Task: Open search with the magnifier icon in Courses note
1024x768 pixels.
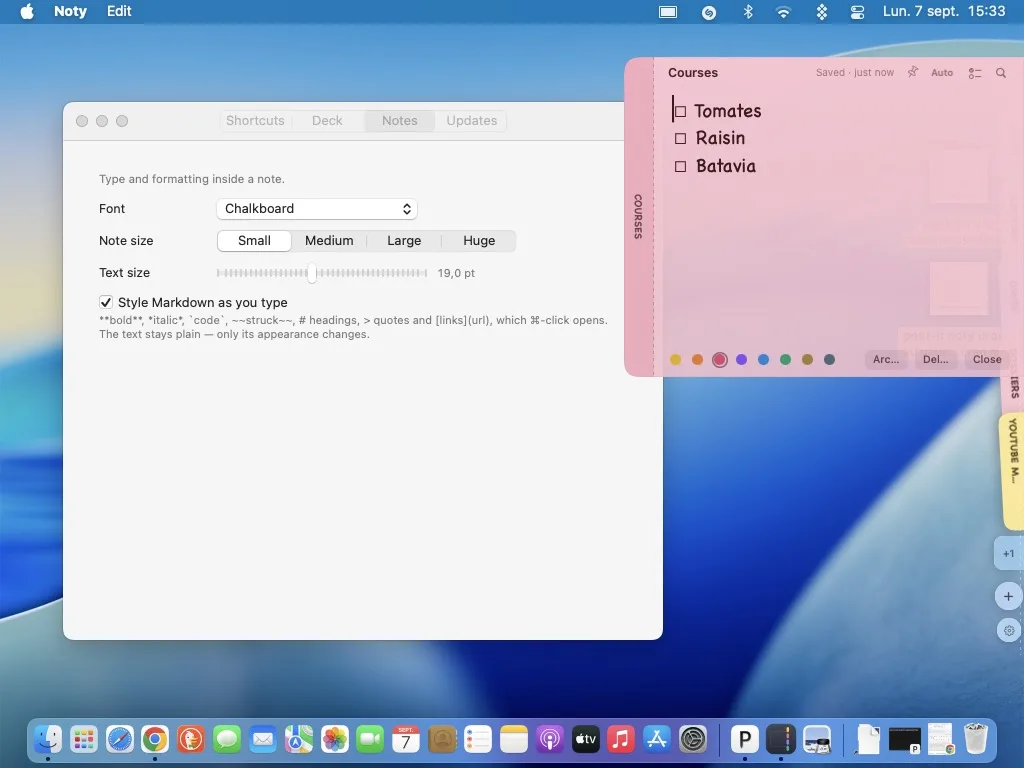Action: click(1000, 72)
